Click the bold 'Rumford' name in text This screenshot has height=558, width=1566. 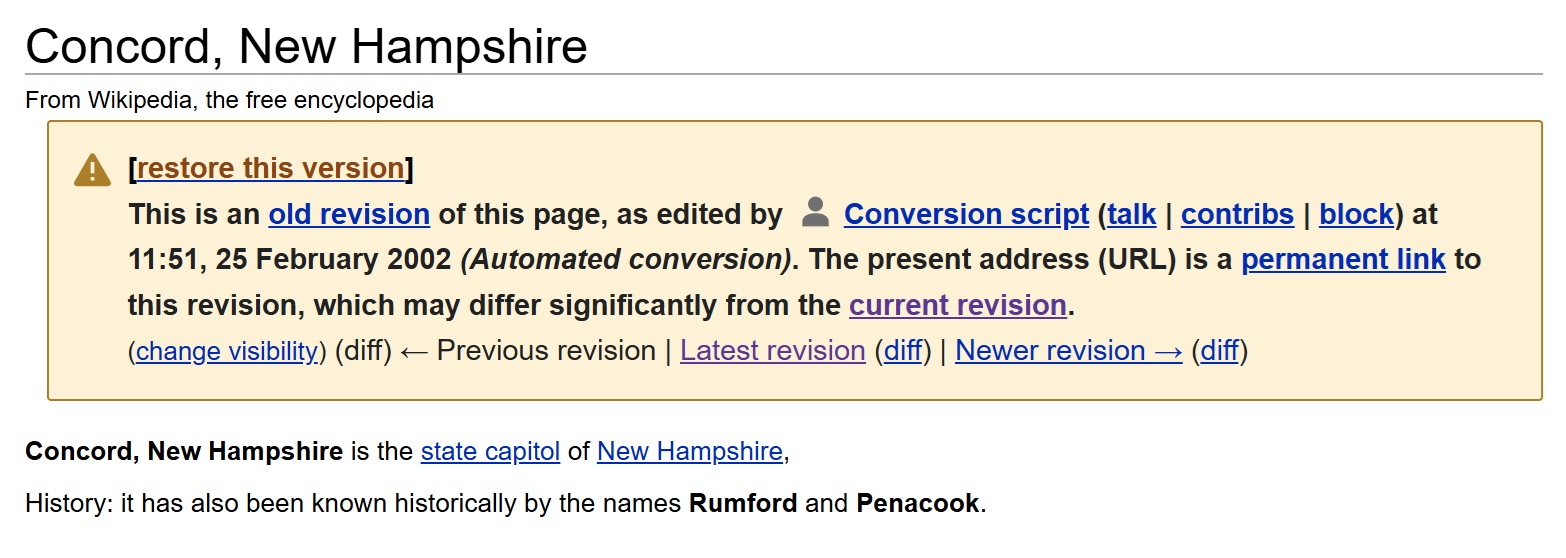click(x=743, y=503)
